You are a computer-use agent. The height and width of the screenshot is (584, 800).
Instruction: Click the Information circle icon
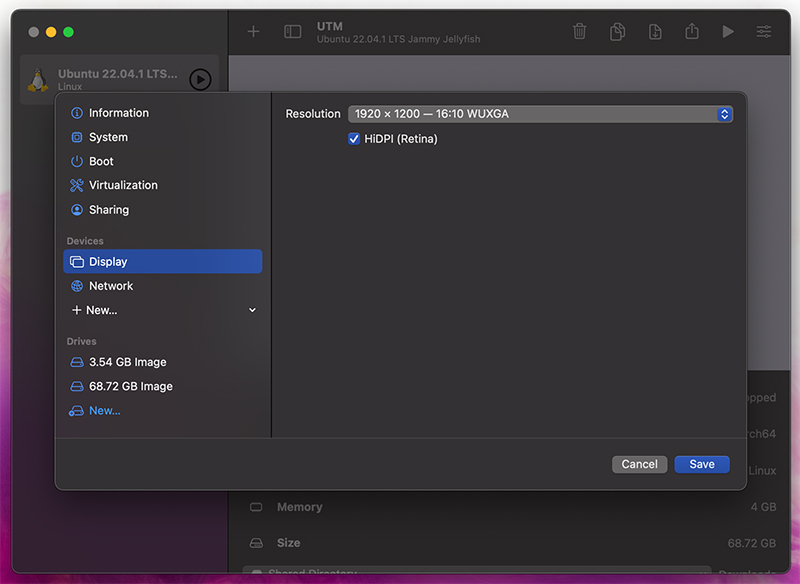[77, 113]
